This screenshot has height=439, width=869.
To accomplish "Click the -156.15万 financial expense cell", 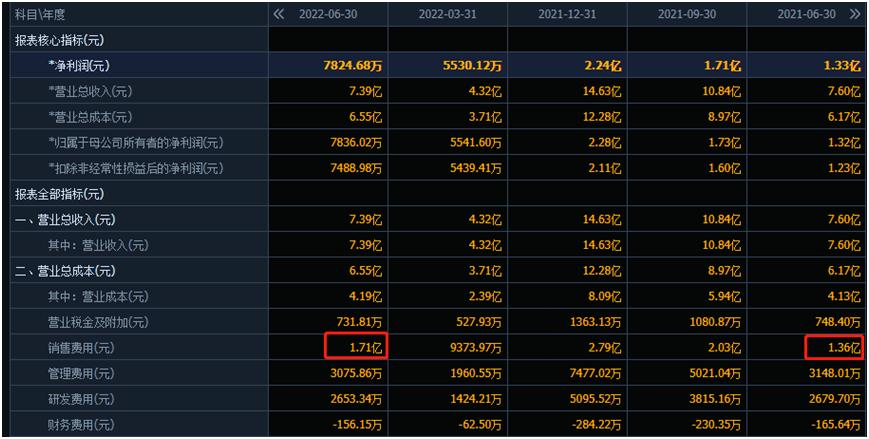I will click(356, 425).
